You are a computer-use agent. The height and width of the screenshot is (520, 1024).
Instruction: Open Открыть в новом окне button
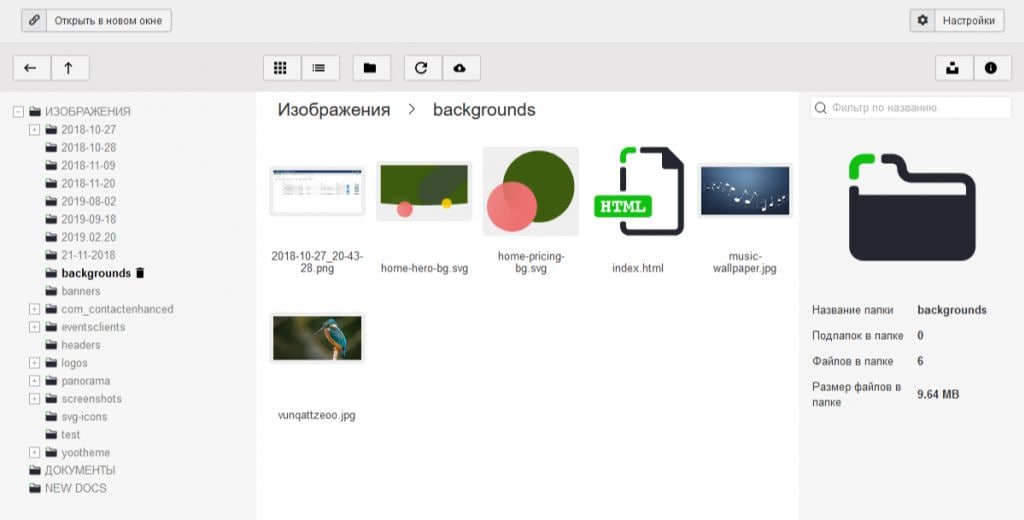[97, 20]
